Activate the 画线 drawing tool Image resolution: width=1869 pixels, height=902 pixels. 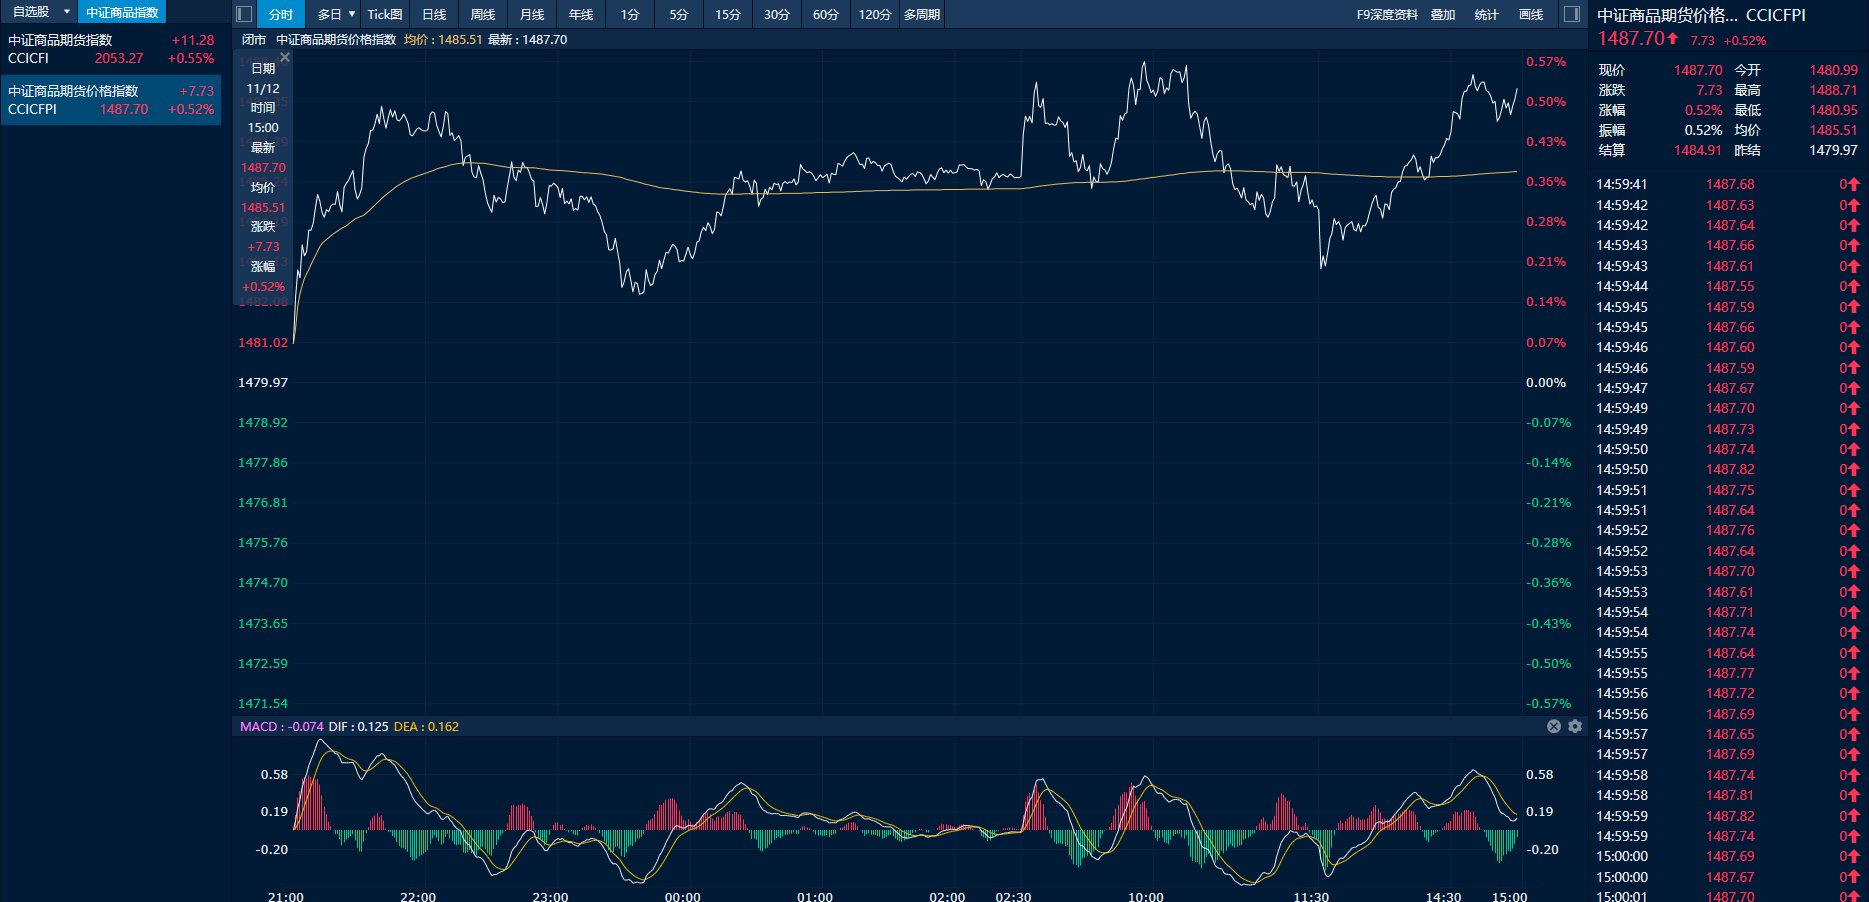pyautogui.click(x=1531, y=14)
